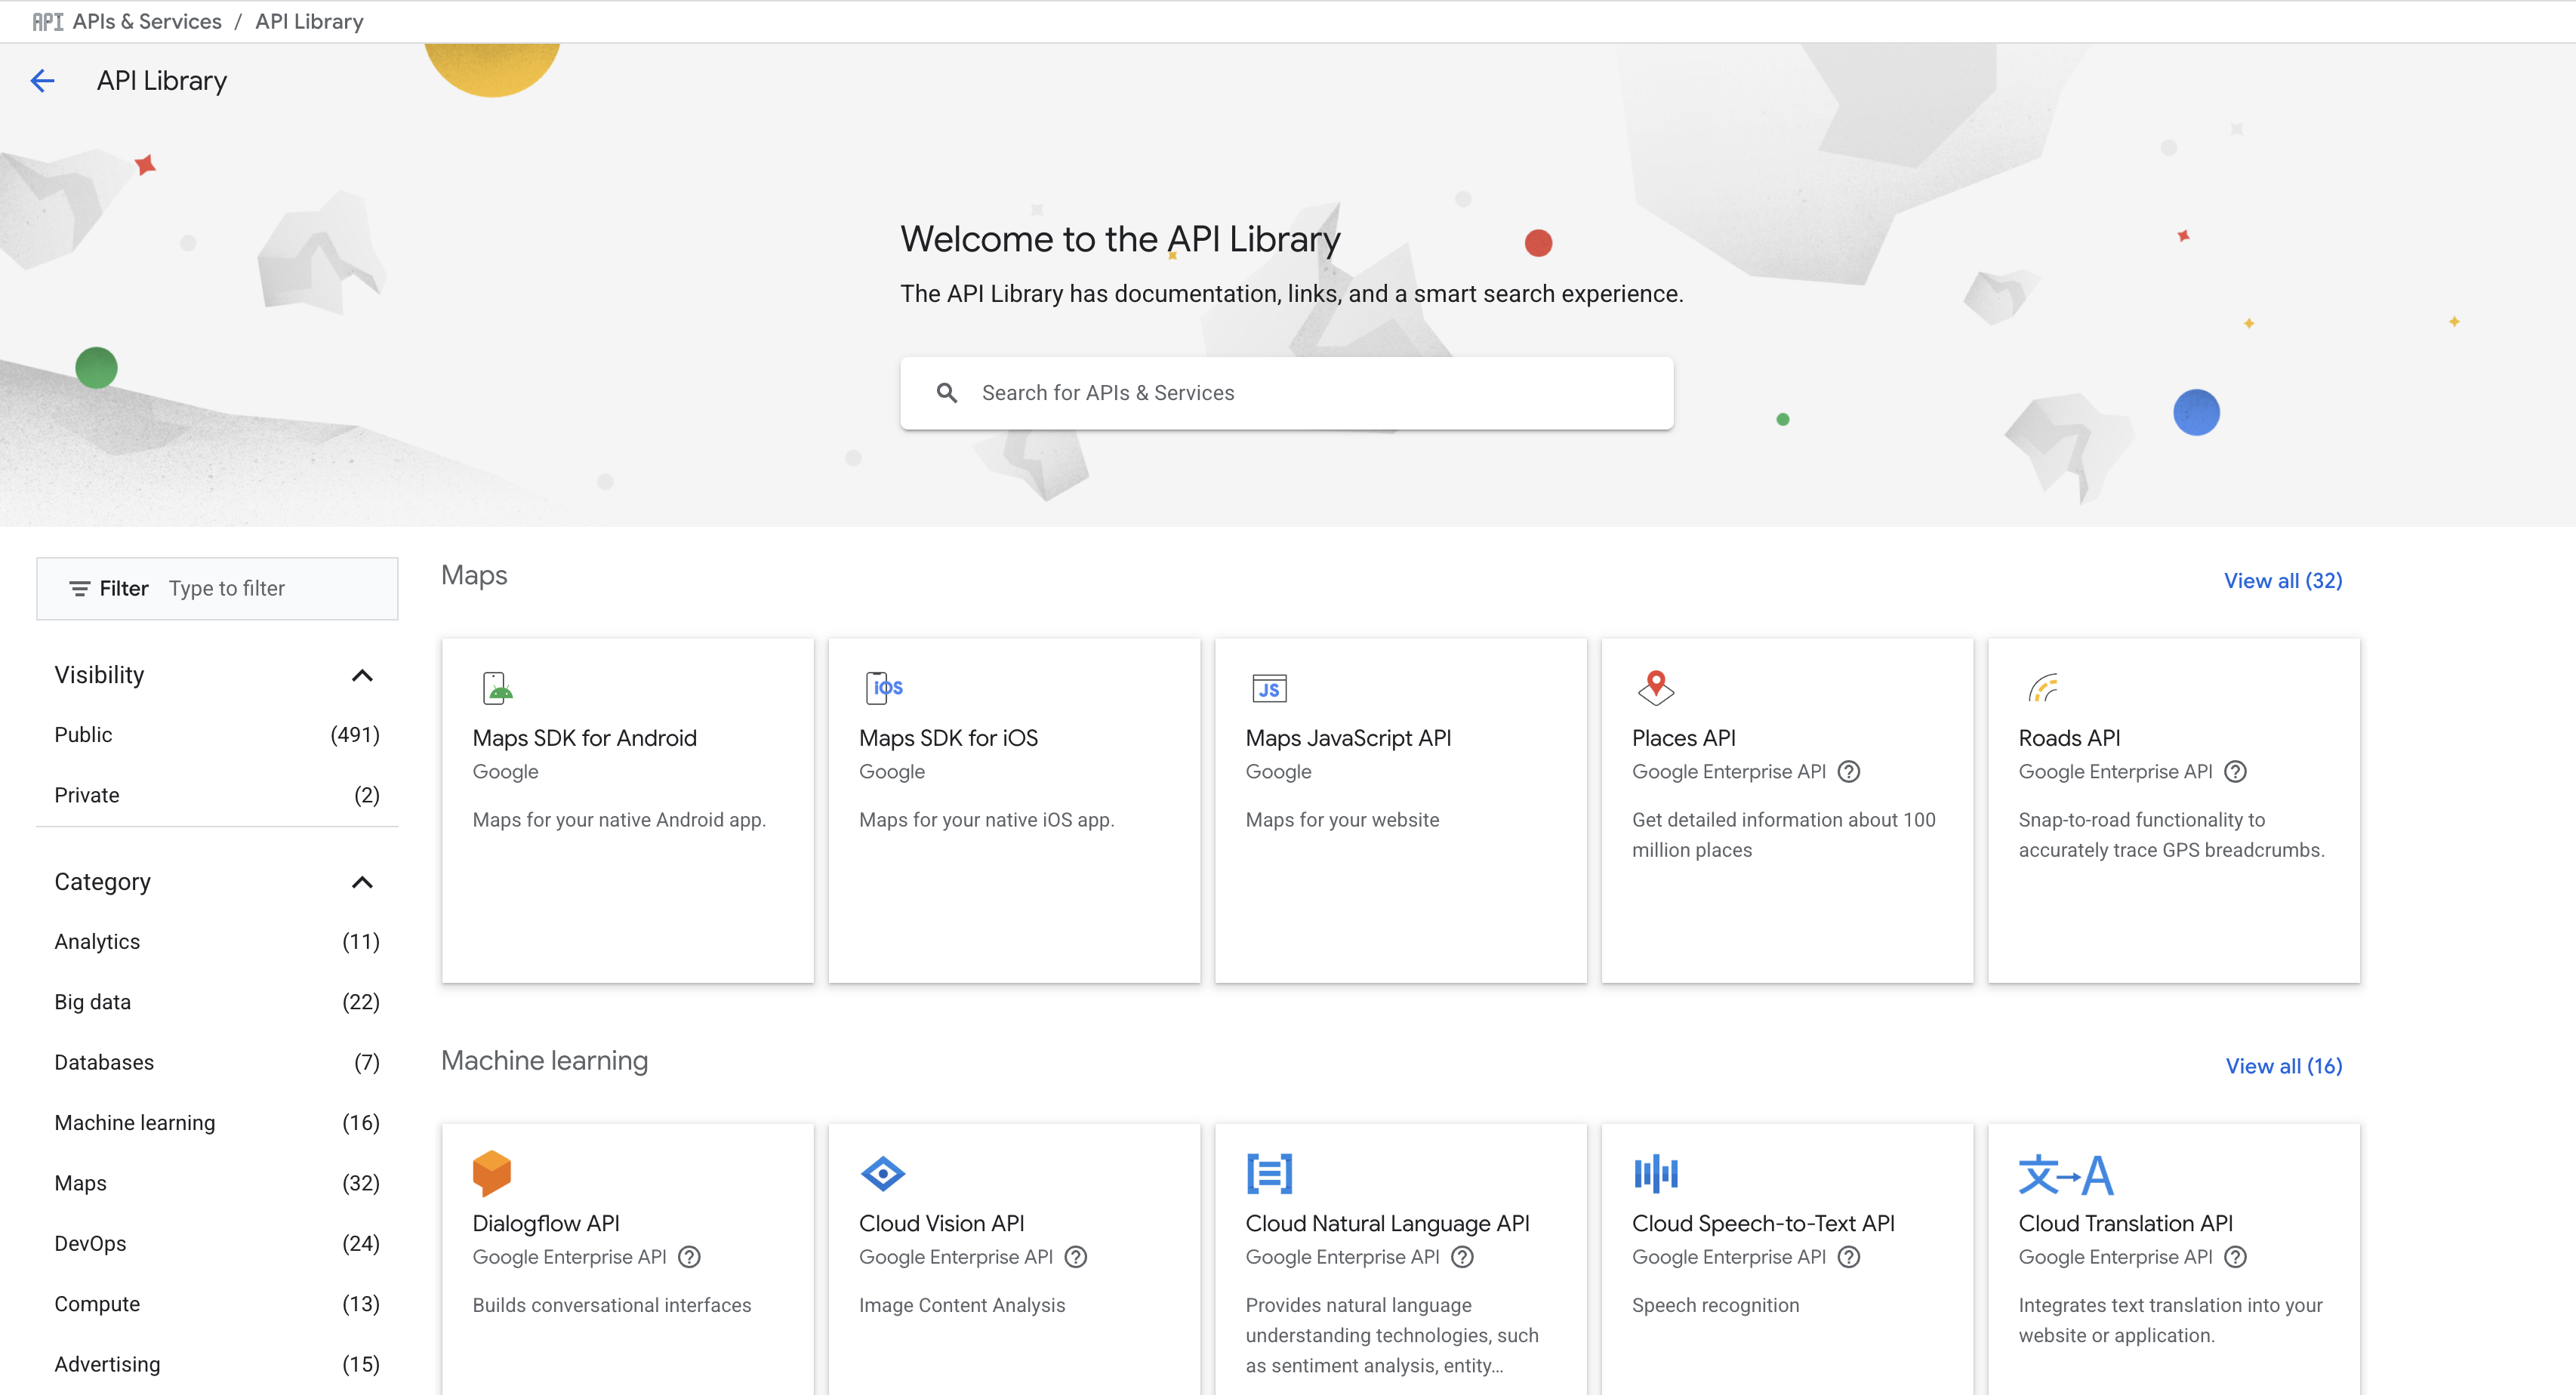This screenshot has width=2576, height=1395.
Task: Click the Dialogflow API orange cube icon
Action: (x=491, y=1173)
